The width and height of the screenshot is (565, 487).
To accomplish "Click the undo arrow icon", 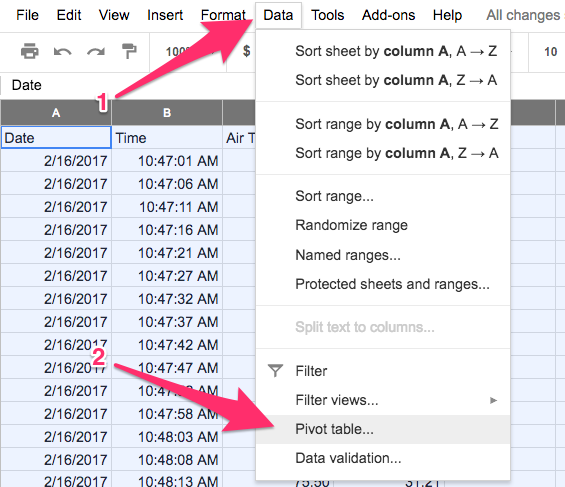I will tap(62, 52).
